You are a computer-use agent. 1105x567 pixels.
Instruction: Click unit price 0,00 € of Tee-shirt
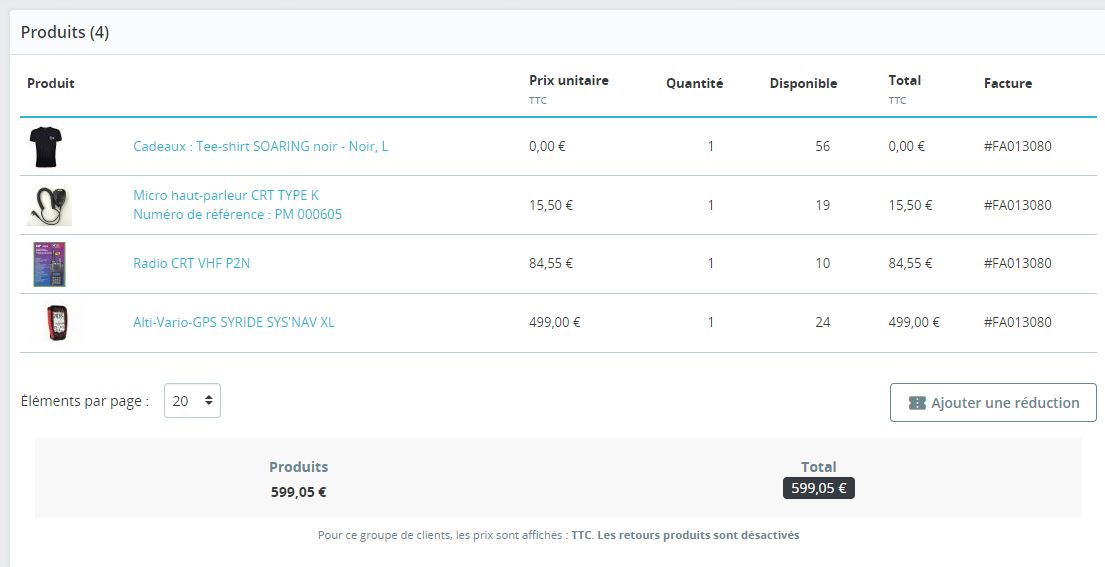[548, 147]
